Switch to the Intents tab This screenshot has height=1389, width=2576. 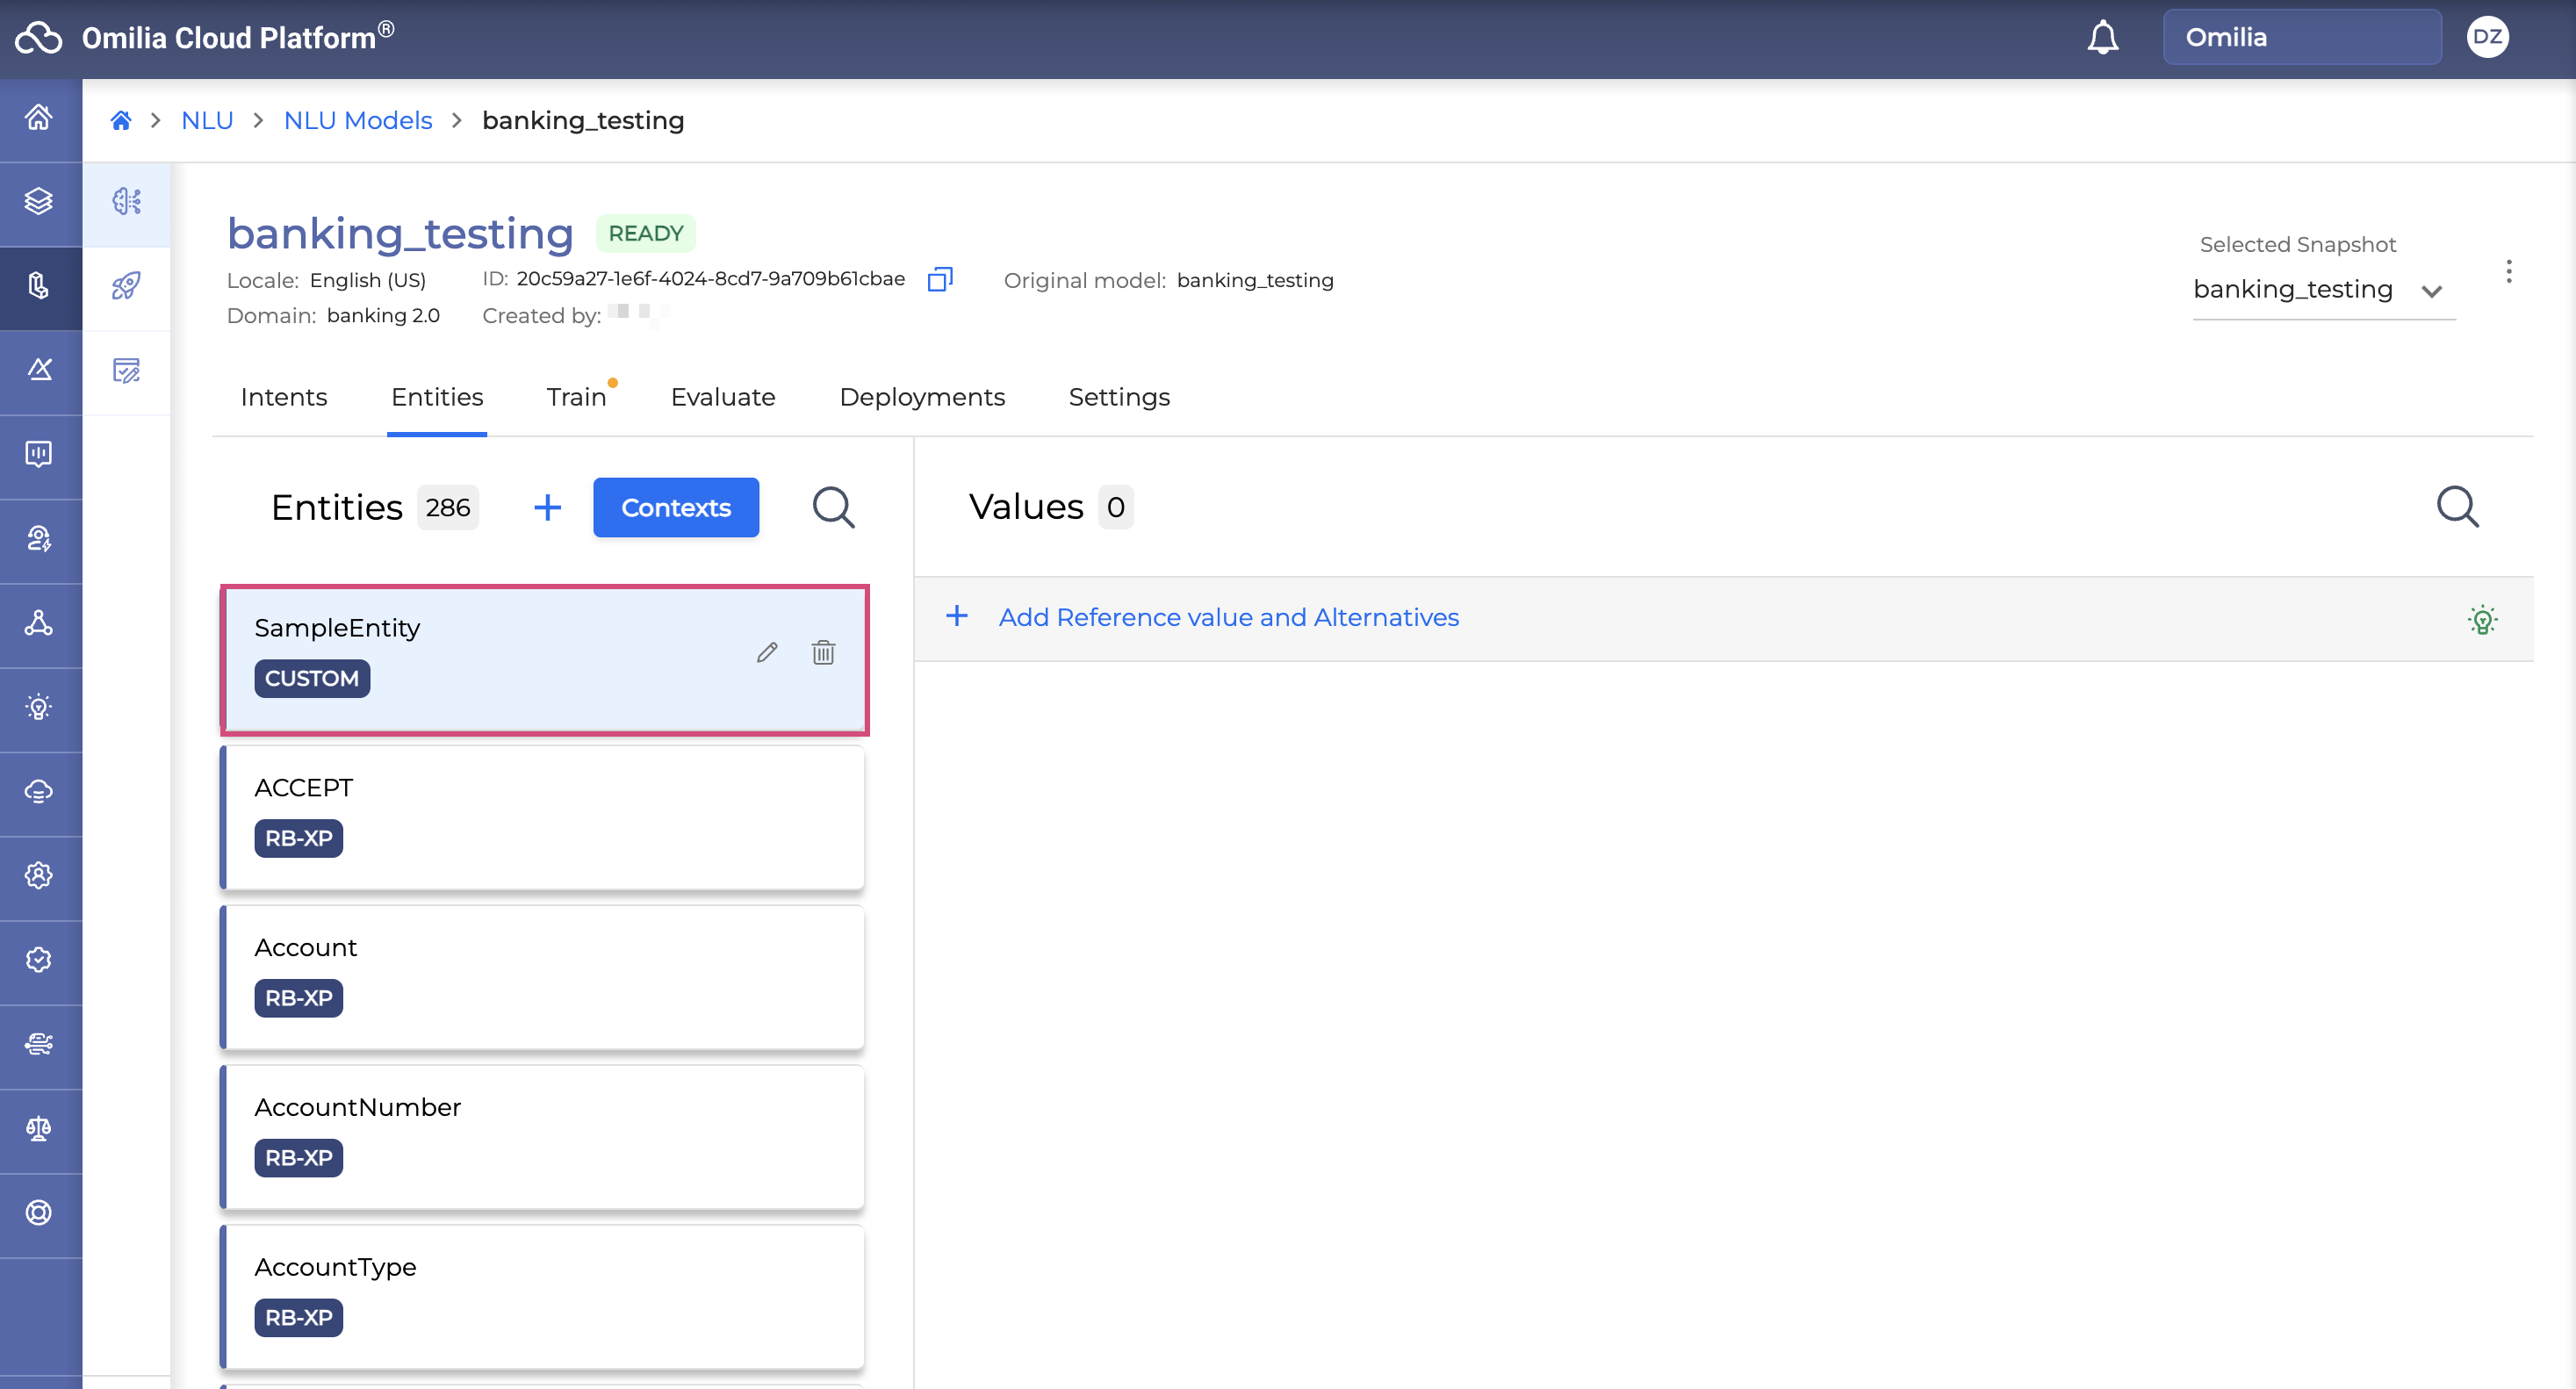coord(283,397)
